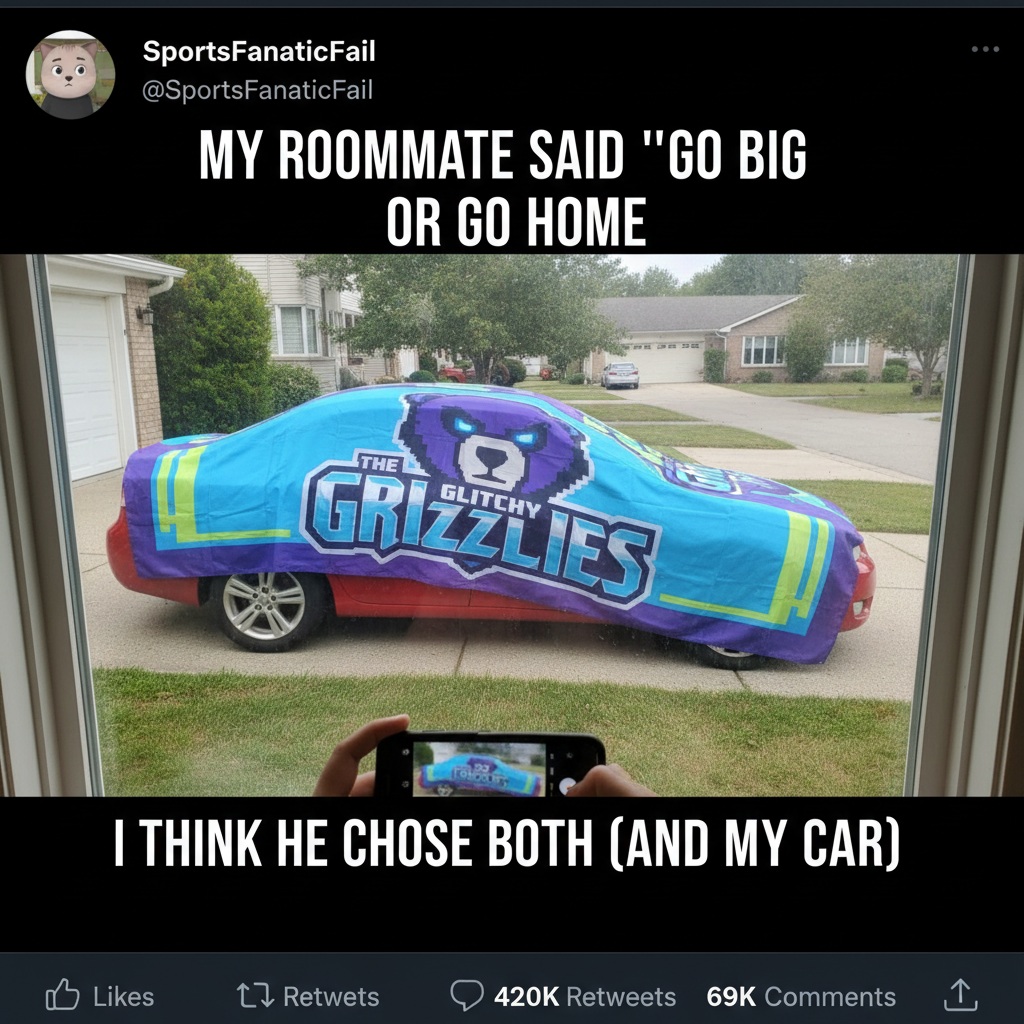The width and height of the screenshot is (1024, 1024).
Task: Open the @SportsFanaticFail handle link
Action: [x=257, y=90]
